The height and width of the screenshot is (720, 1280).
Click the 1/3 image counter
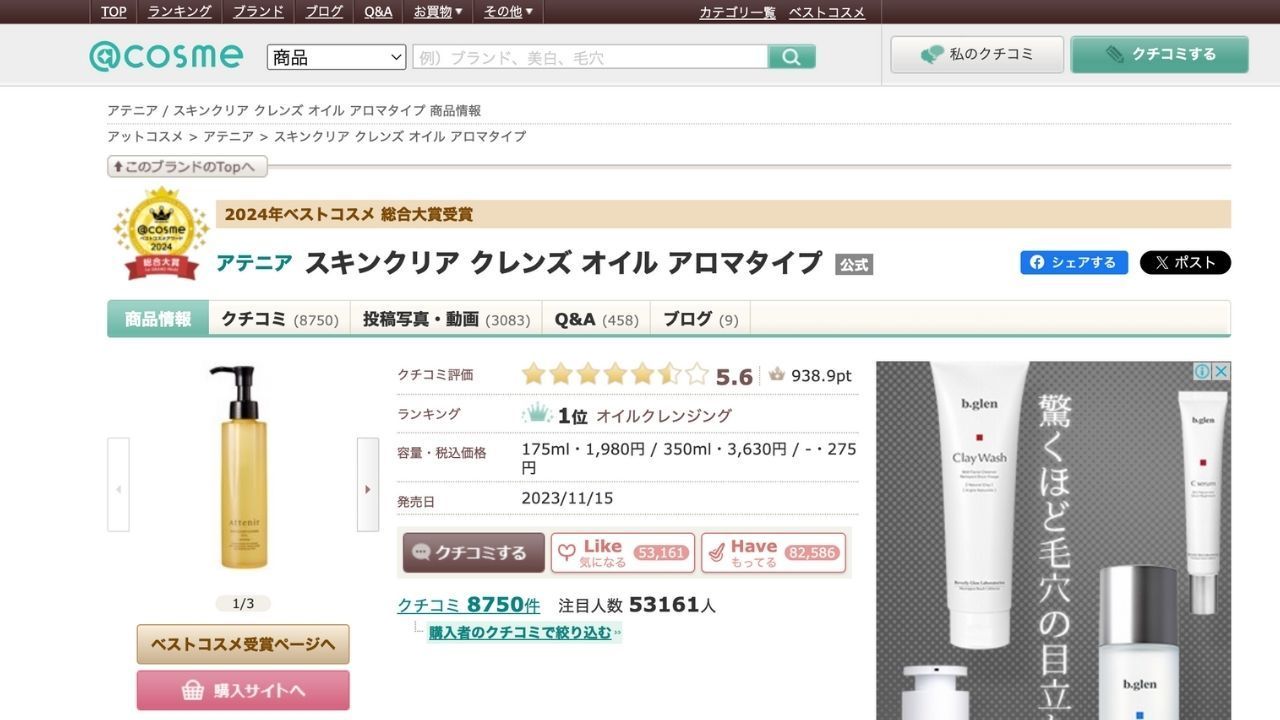243,604
